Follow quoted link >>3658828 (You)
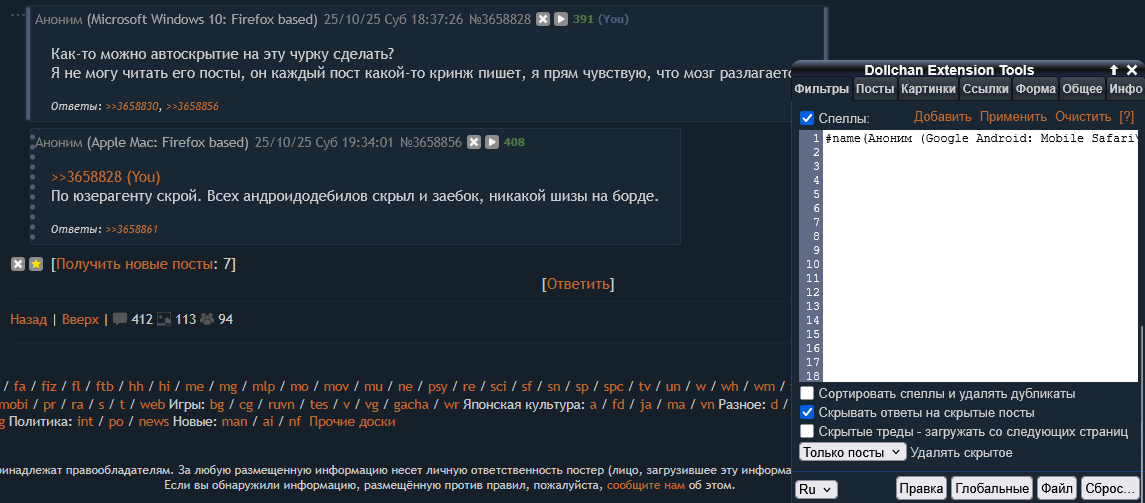1145x503 pixels. [105, 177]
